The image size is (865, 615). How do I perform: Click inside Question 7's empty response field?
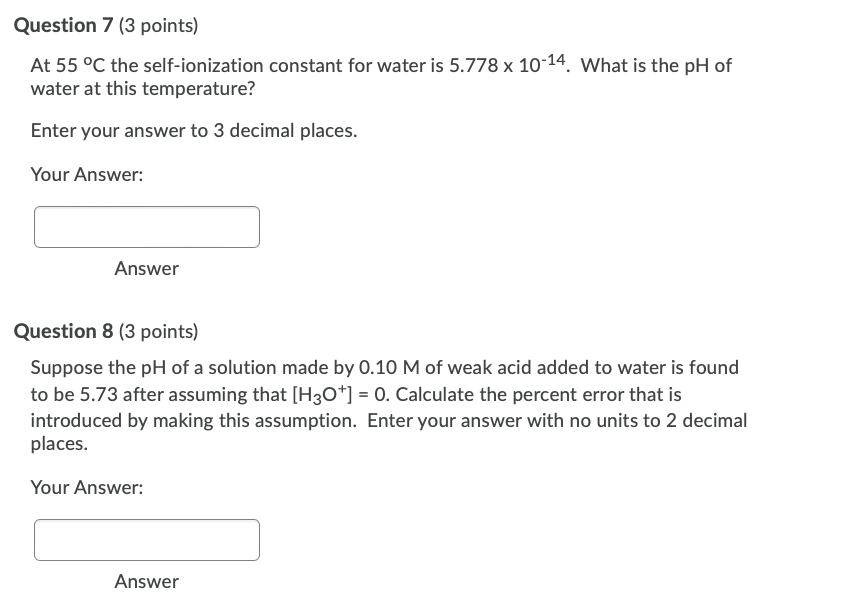[x=147, y=227]
